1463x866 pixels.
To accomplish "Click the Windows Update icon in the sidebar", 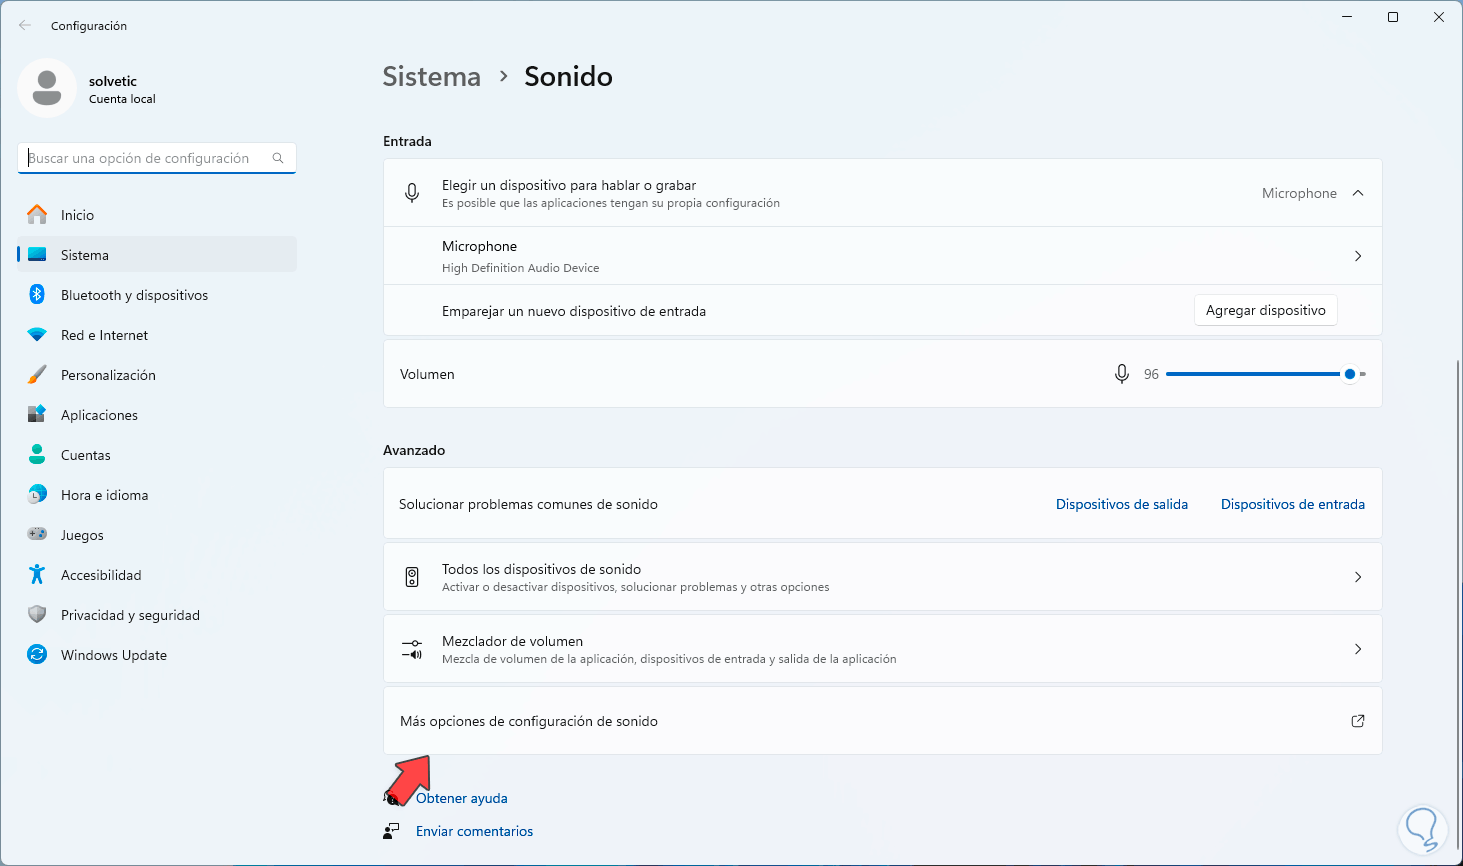I will pyautogui.click(x=37, y=655).
